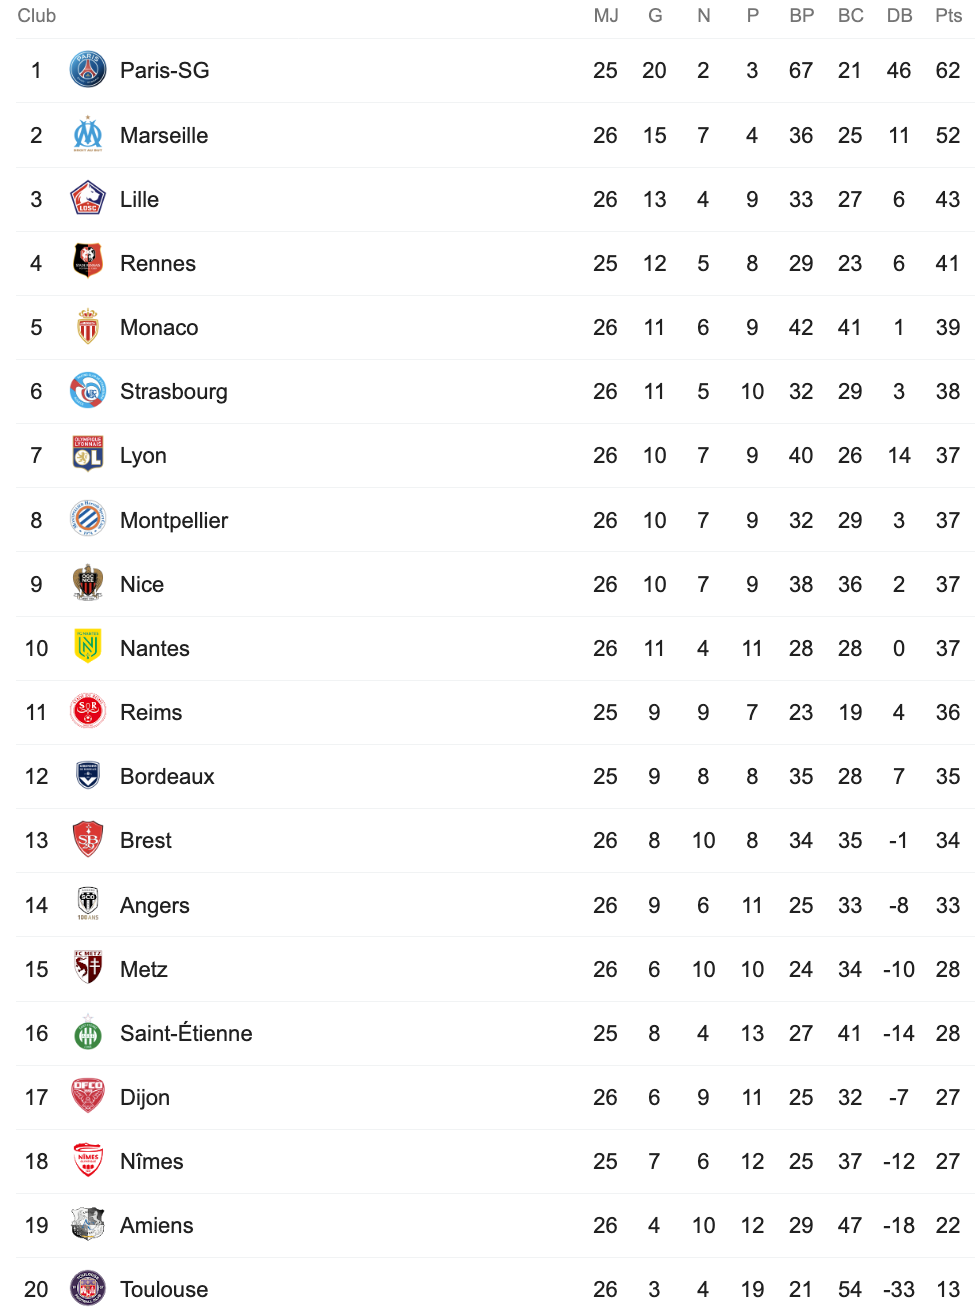This screenshot has width=975, height=1312.
Task: Click the Rennes club badge
Action: pos(88,263)
